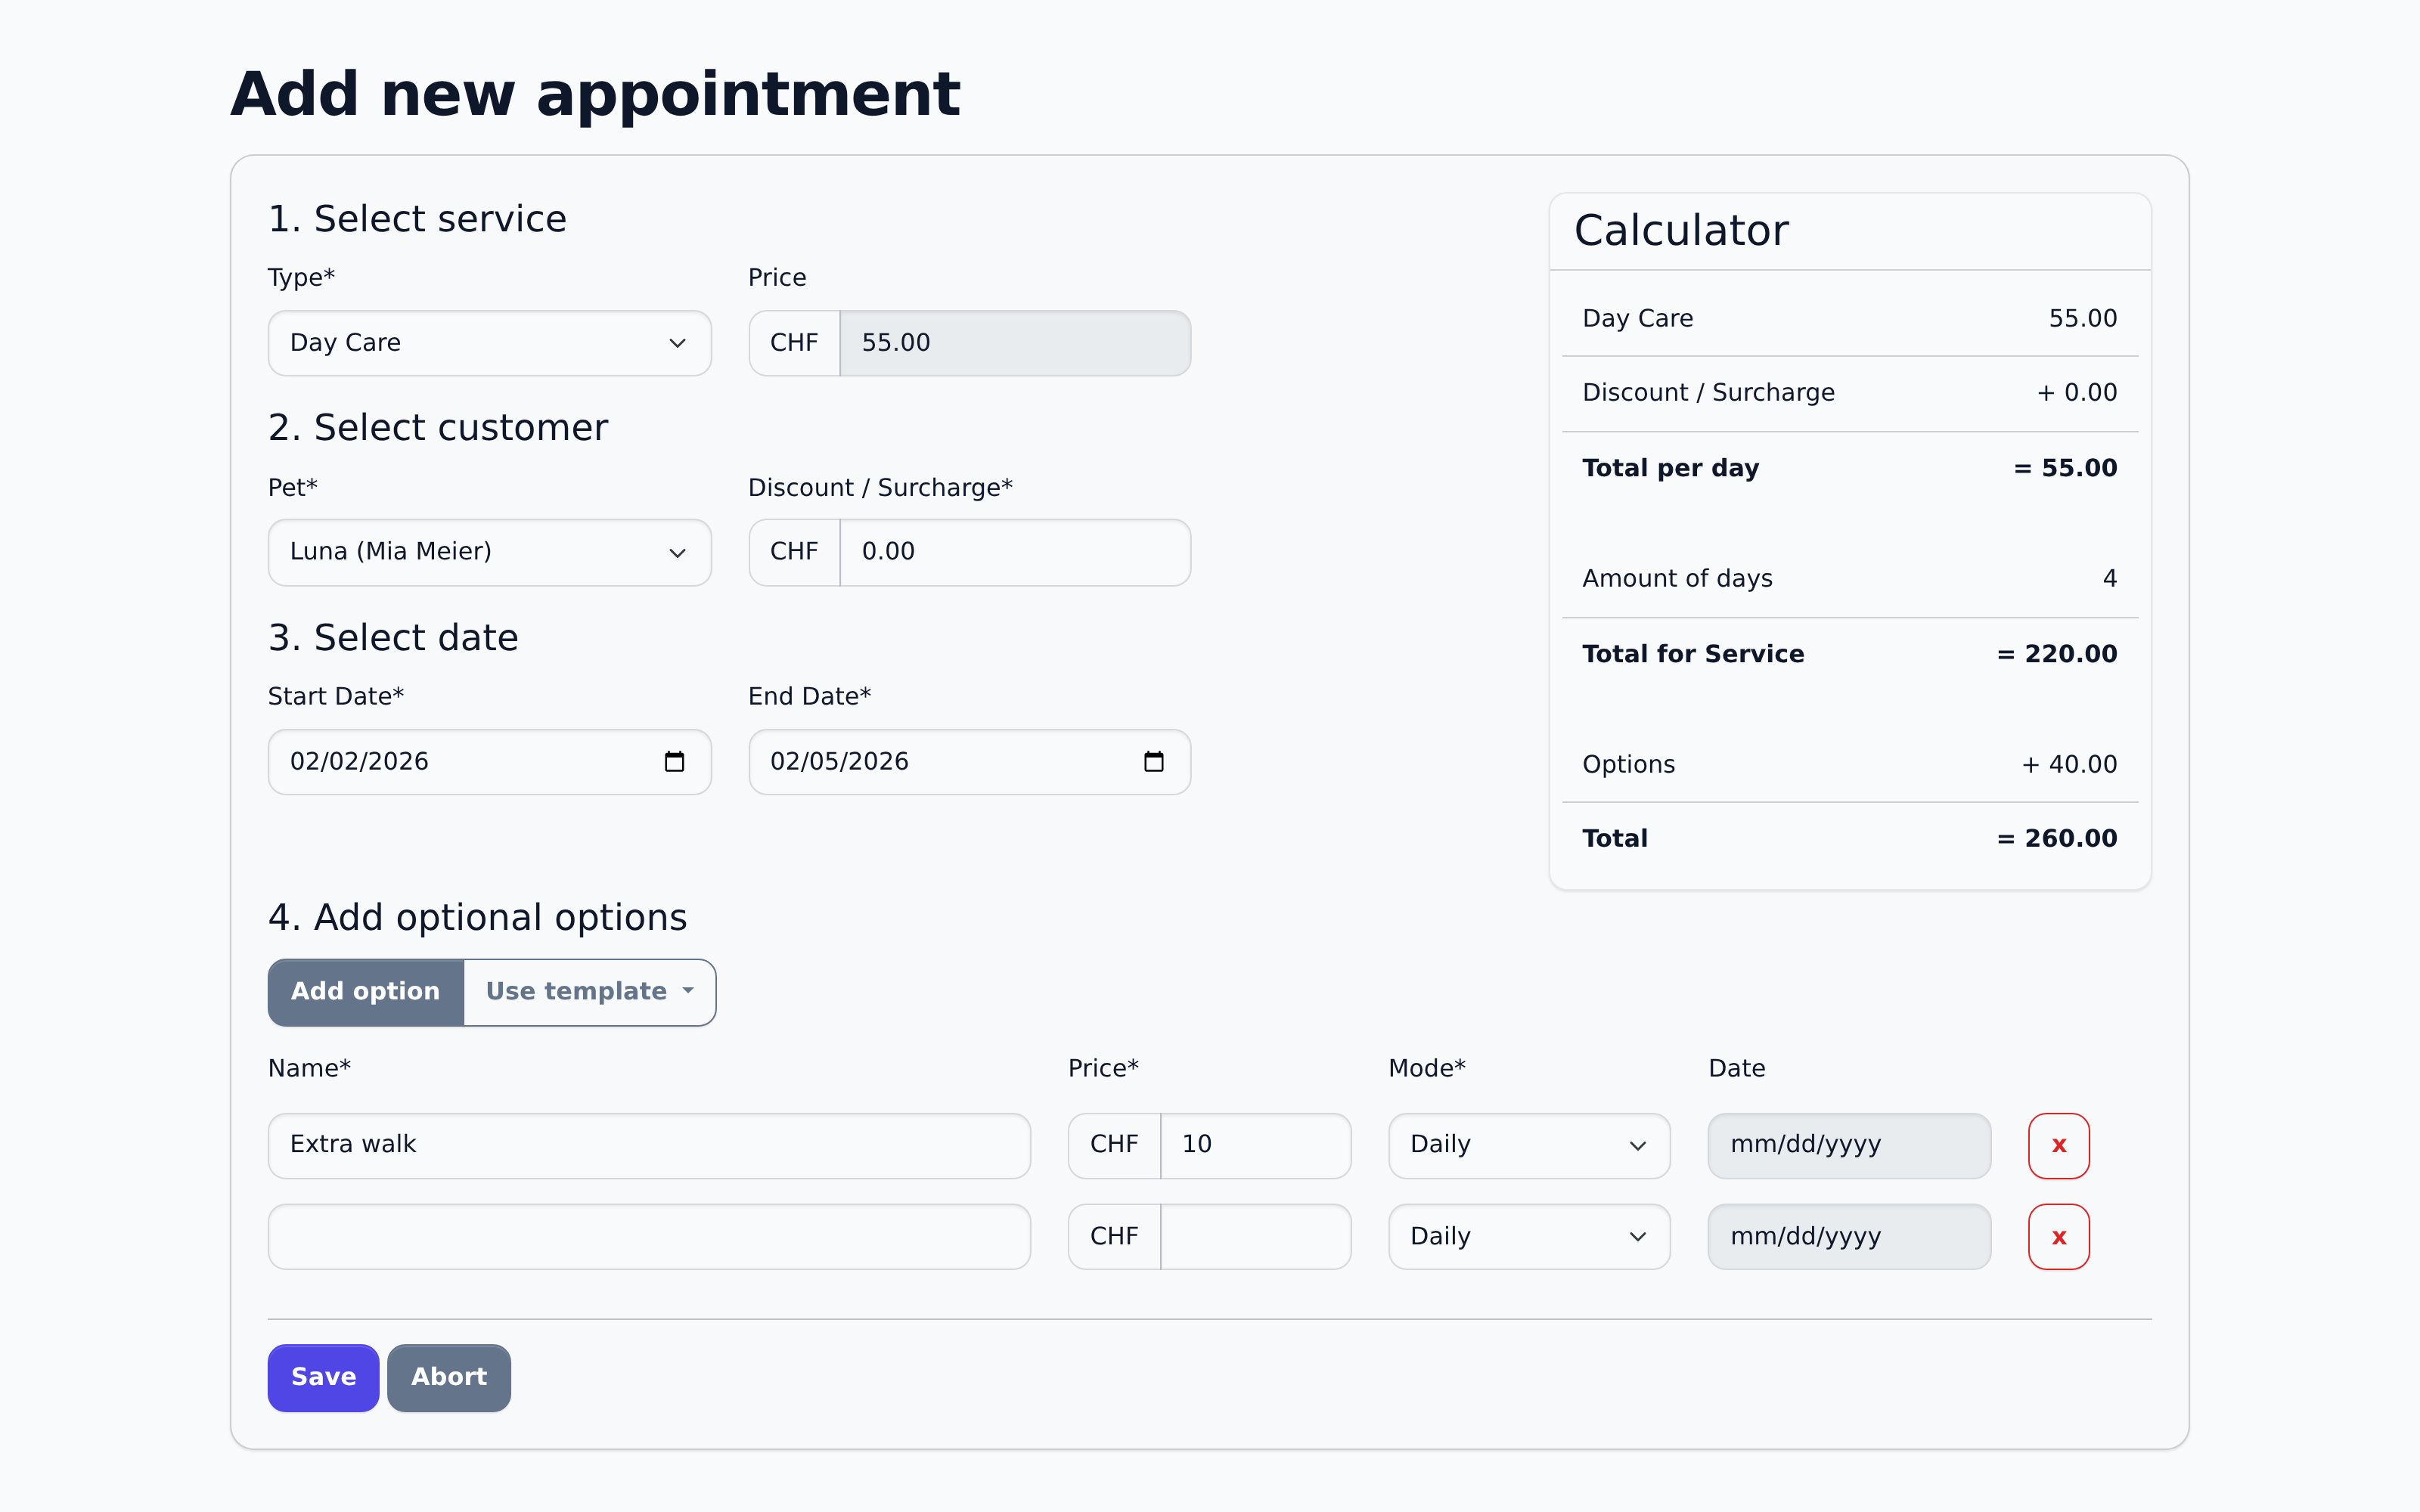Edit the Discount / Surcharge amount
This screenshot has height=1512, width=2420.
click(1014, 551)
